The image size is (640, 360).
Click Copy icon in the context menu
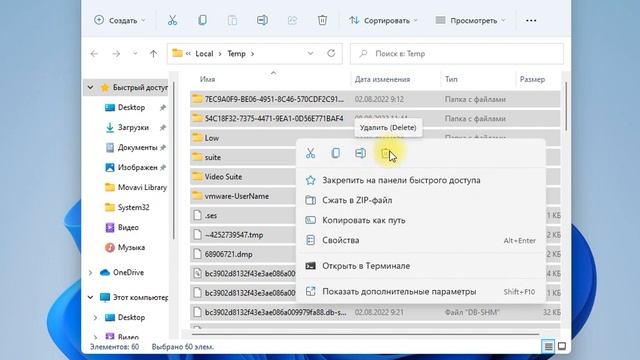(x=336, y=153)
